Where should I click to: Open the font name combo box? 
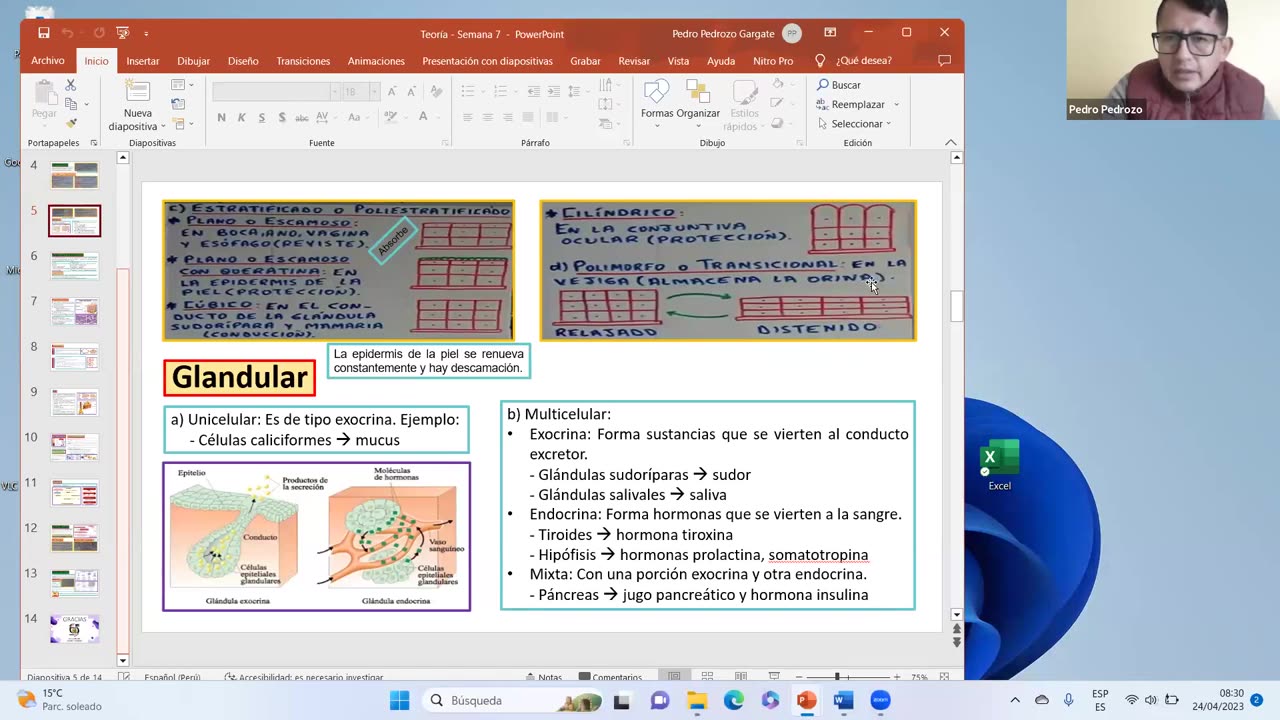tap(276, 91)
